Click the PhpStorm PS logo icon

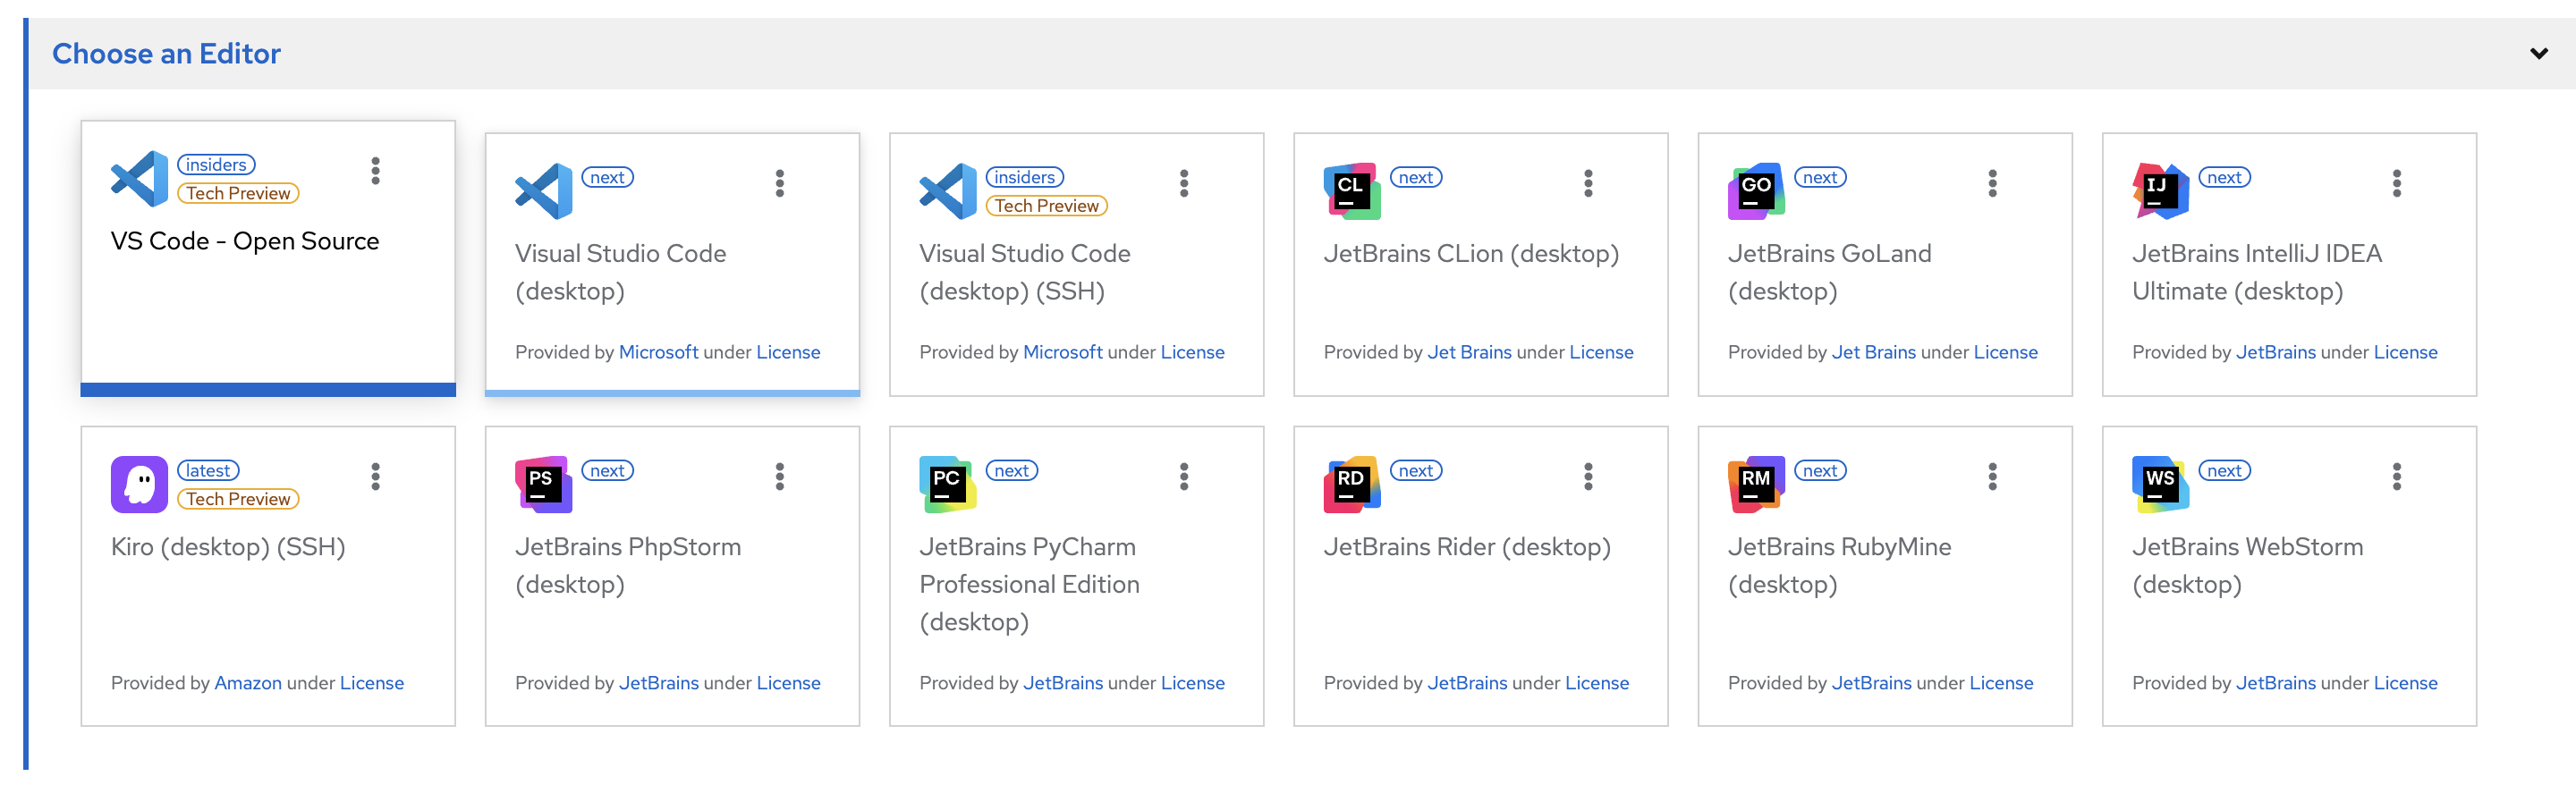click(543, 484)
